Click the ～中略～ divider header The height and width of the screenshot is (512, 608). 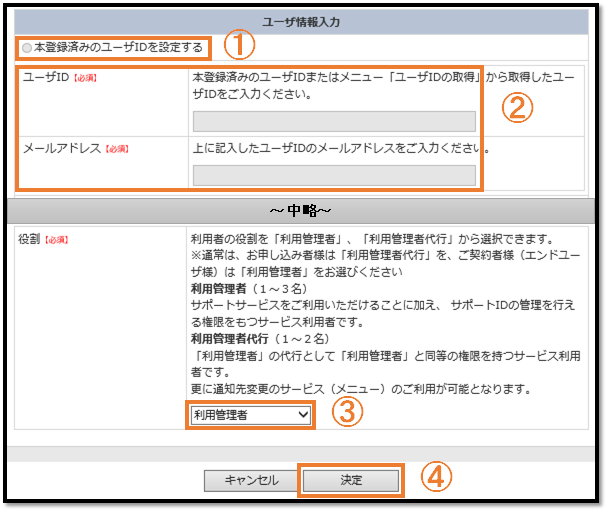(302, 212)
